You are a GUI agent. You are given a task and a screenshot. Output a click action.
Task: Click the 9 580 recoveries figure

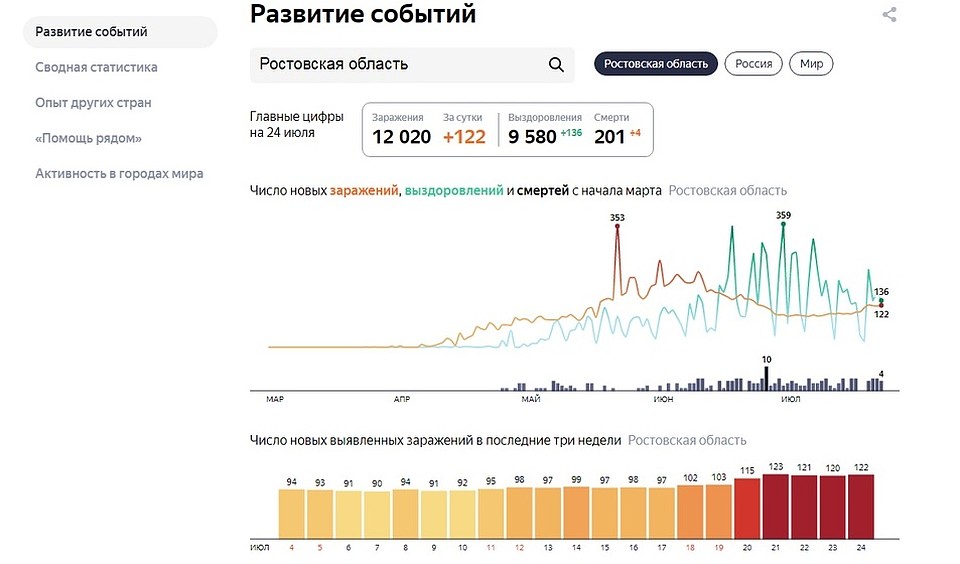[532, 137]
